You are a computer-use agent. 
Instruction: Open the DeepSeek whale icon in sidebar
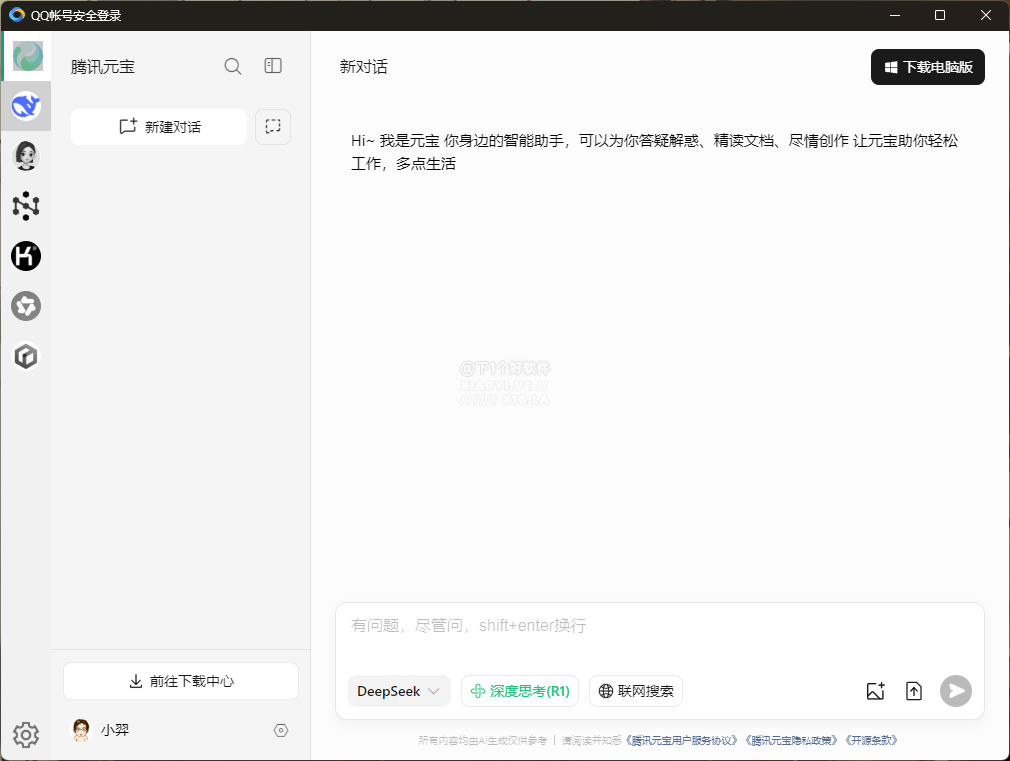click(26, 106)
